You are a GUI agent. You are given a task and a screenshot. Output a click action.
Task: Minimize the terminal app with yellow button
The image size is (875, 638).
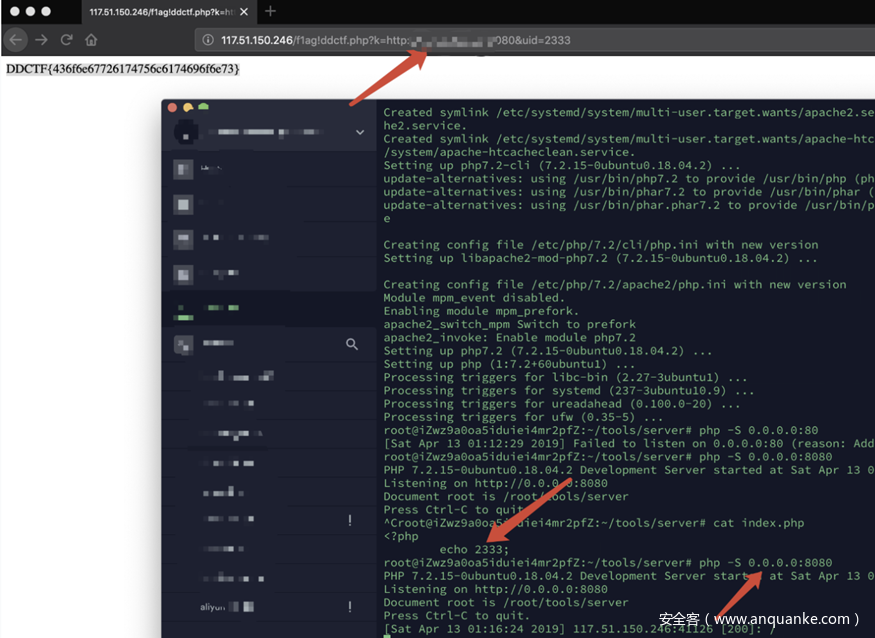click(x=187, y=107)
